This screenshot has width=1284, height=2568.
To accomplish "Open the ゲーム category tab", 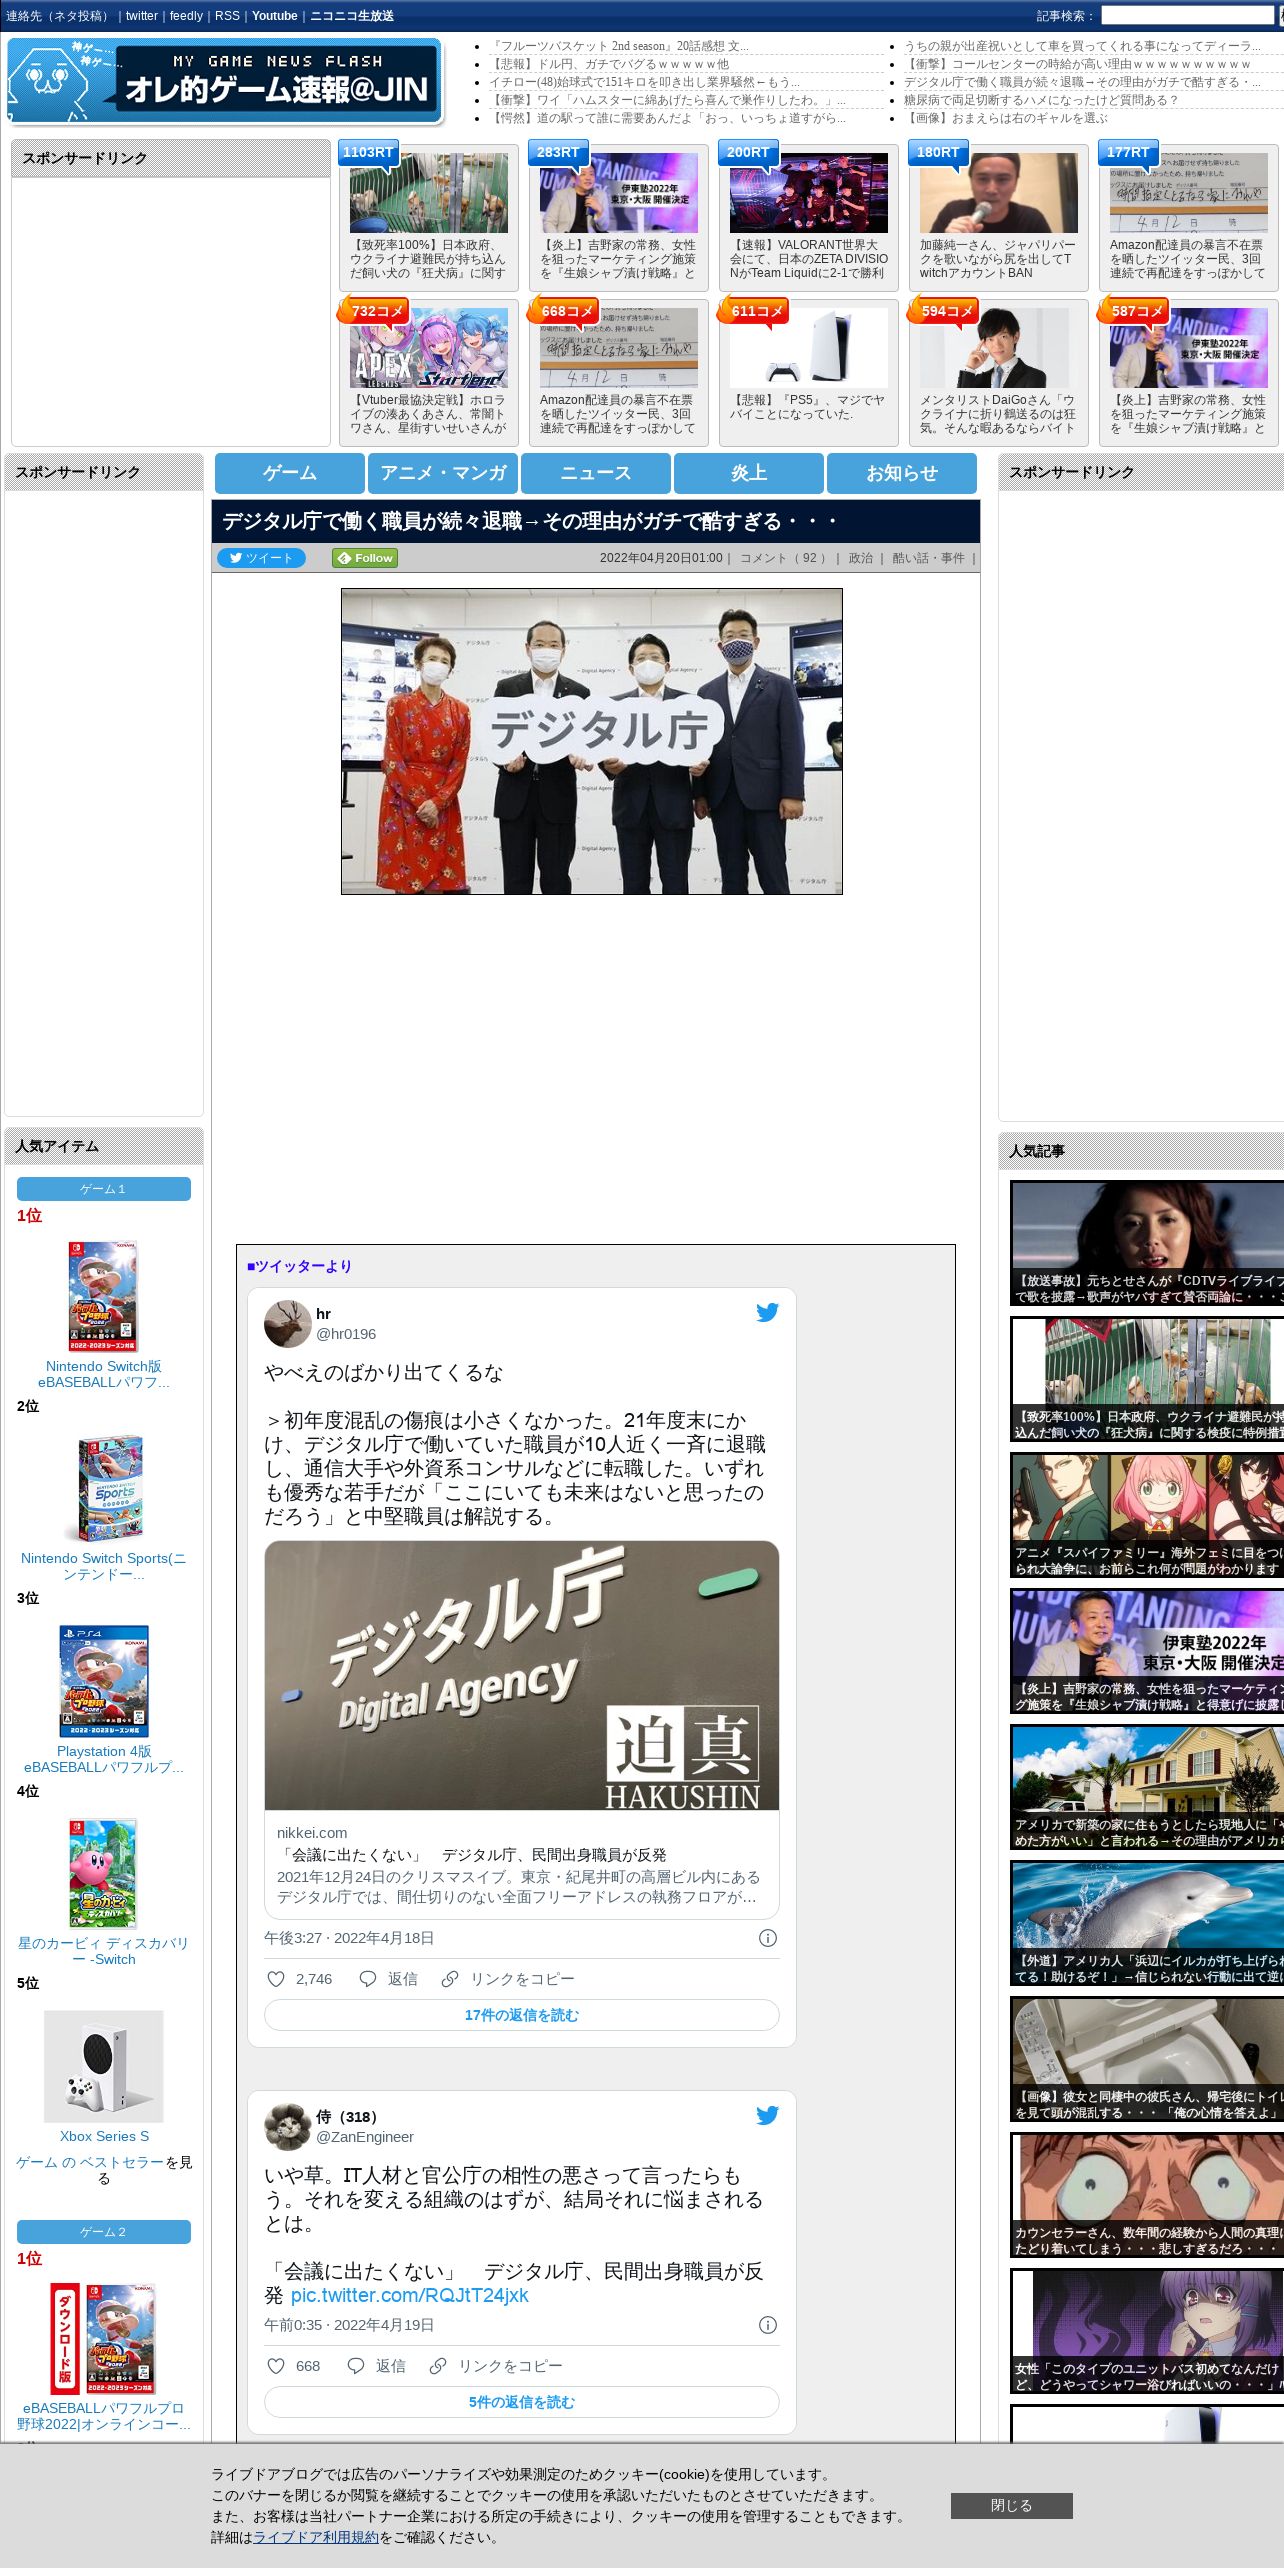I will click(x=290, y=473).
